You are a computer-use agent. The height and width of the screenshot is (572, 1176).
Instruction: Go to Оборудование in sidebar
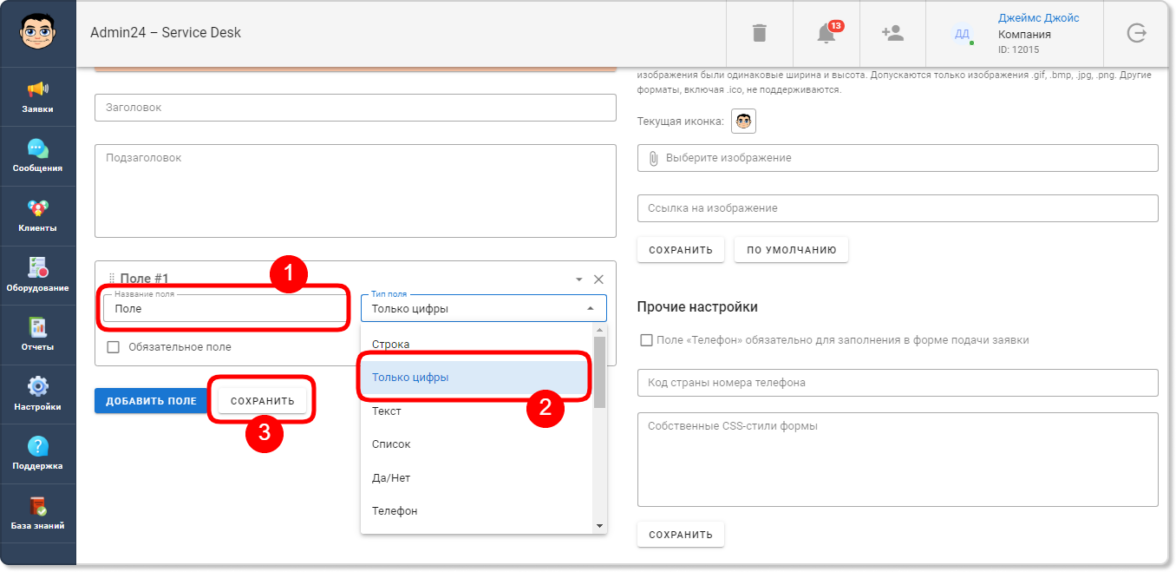click(38, 275)
